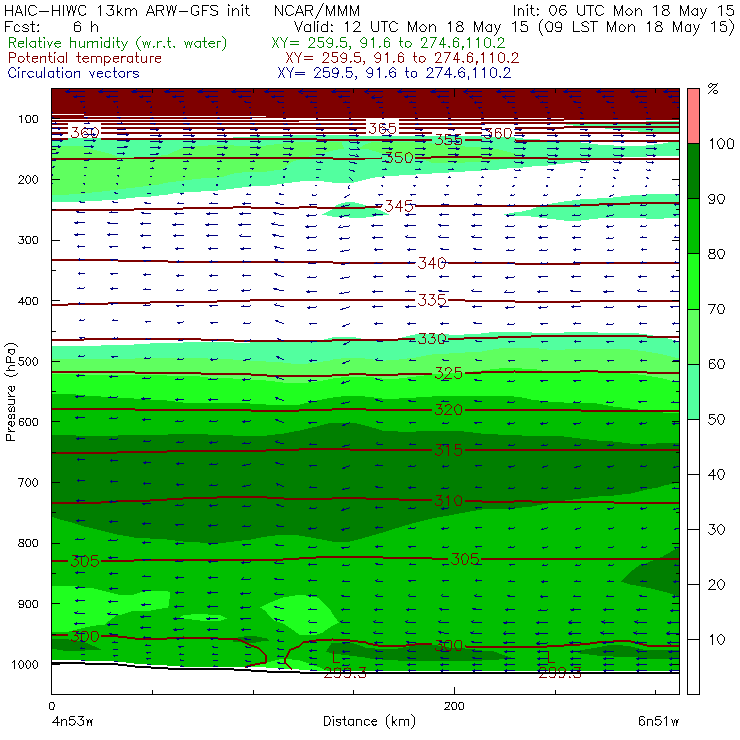Select the '80' colorbar scale label

click(716, 254)
